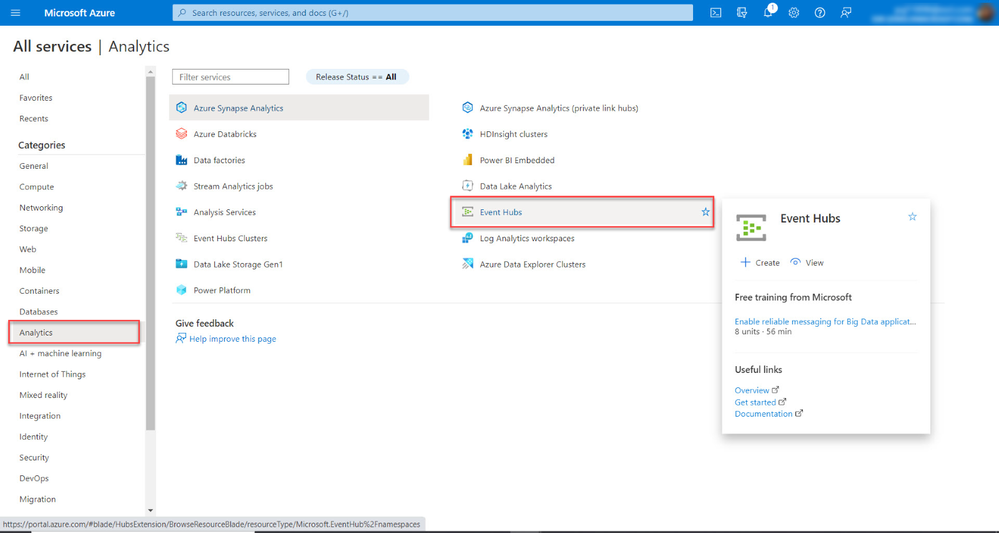This screenshot has height=533, width=999.
Task: Click View in the Event Hubs card
Action: point(807,263)
